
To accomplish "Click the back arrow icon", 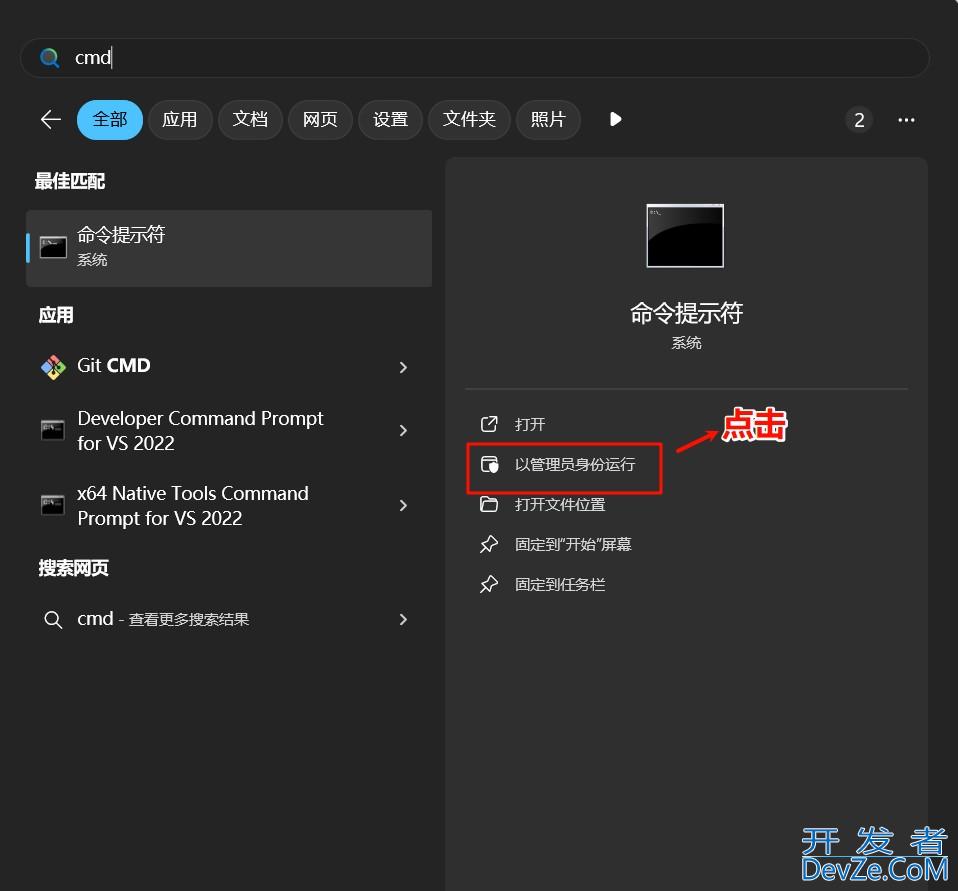I will pos(50,120).
